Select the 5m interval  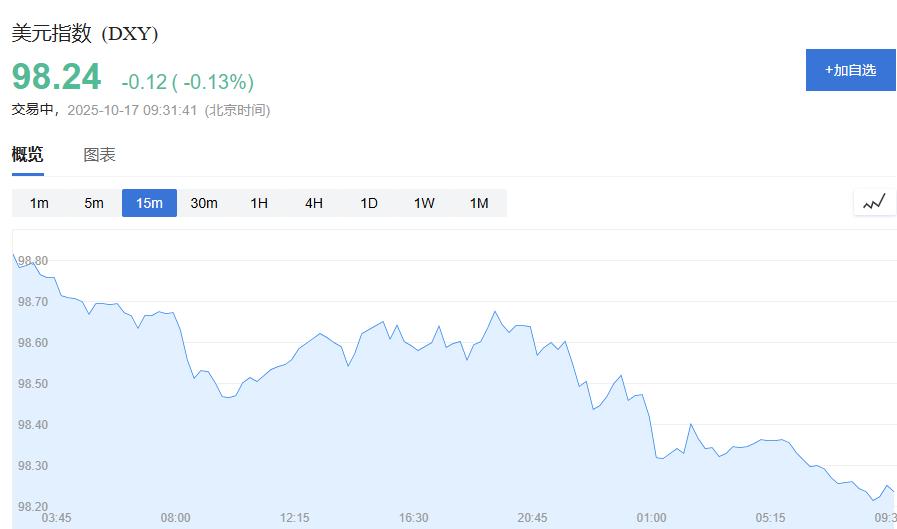pyautogui.click(x=94, y=203)
